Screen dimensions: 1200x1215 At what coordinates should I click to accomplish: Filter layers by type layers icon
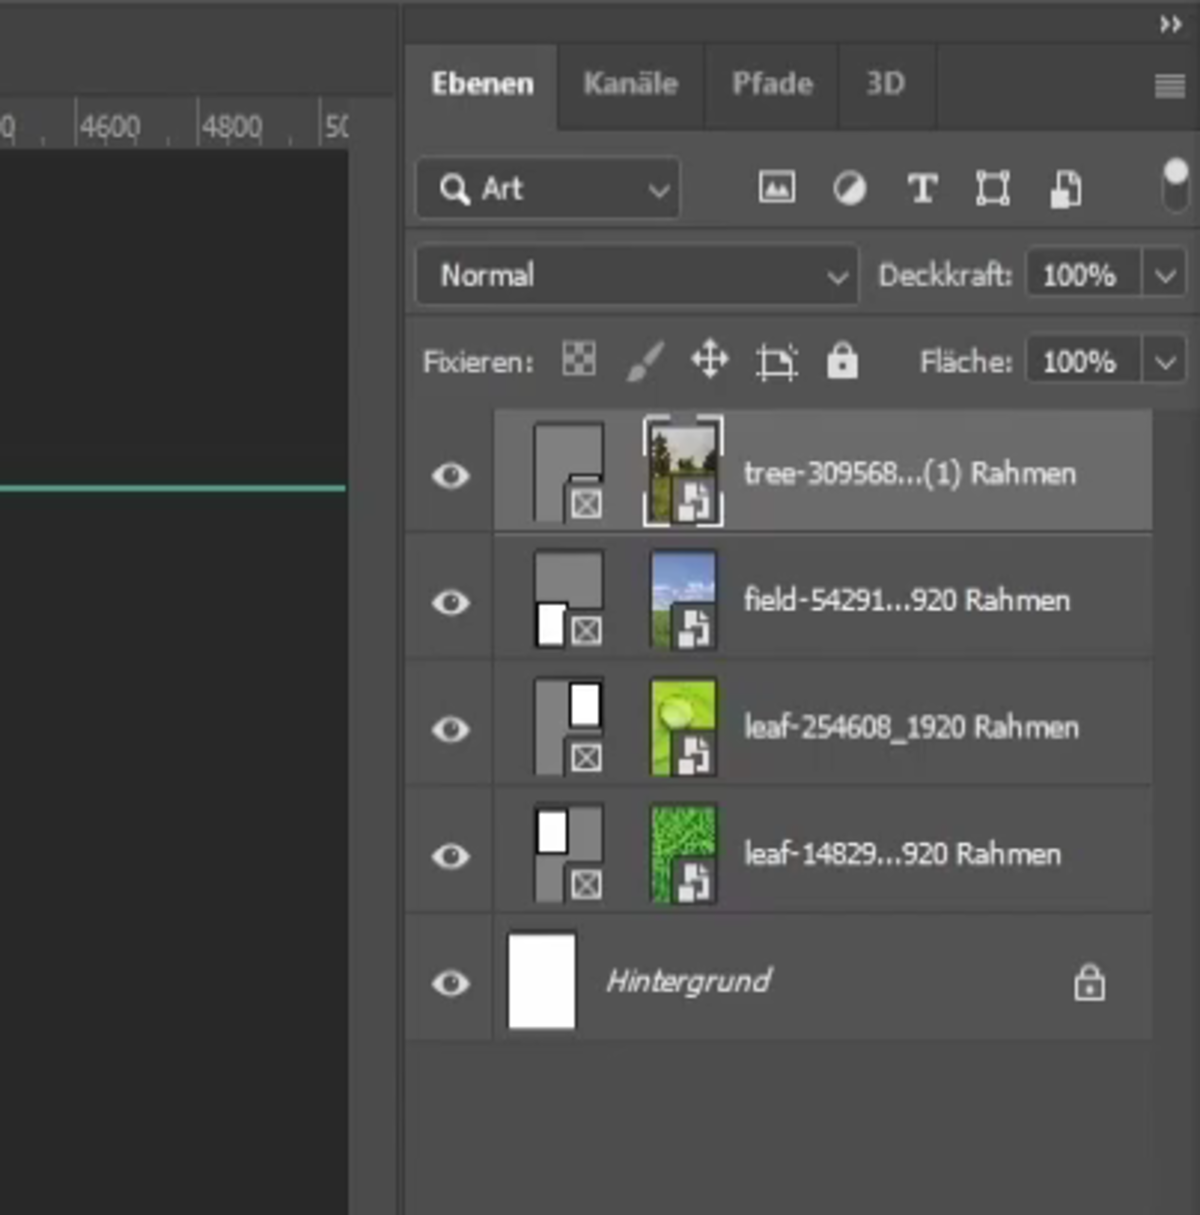pyautogui.click(x=921, y=188)
